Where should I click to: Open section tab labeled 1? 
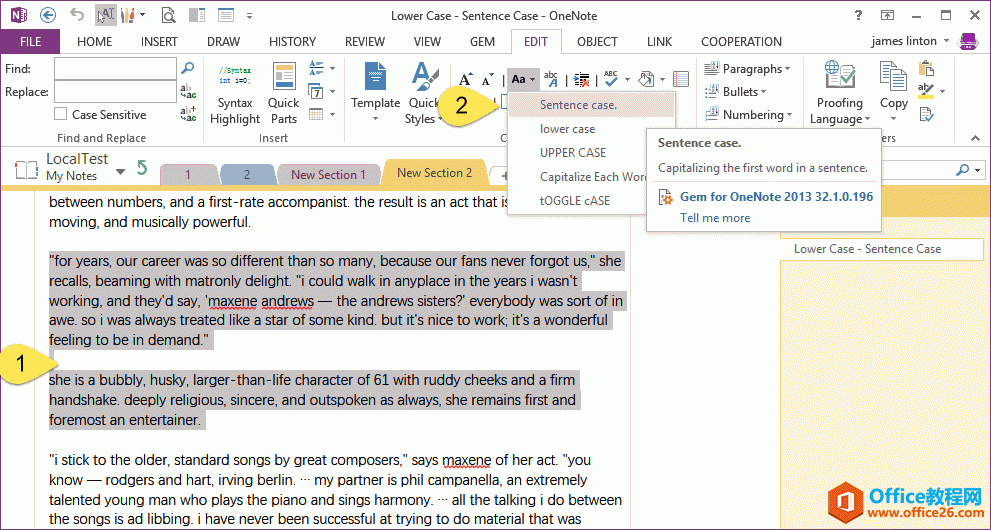(x=188, y=175)
